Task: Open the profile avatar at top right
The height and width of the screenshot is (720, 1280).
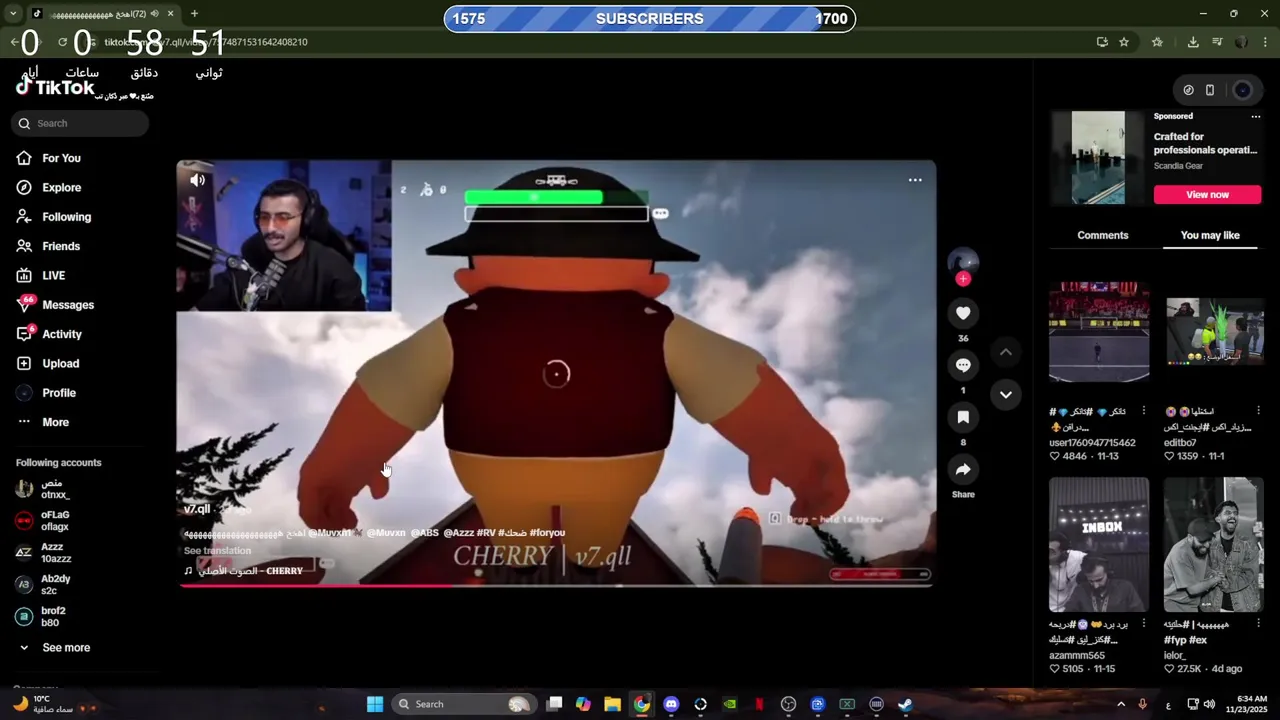Action: [x=1242, y=90]
